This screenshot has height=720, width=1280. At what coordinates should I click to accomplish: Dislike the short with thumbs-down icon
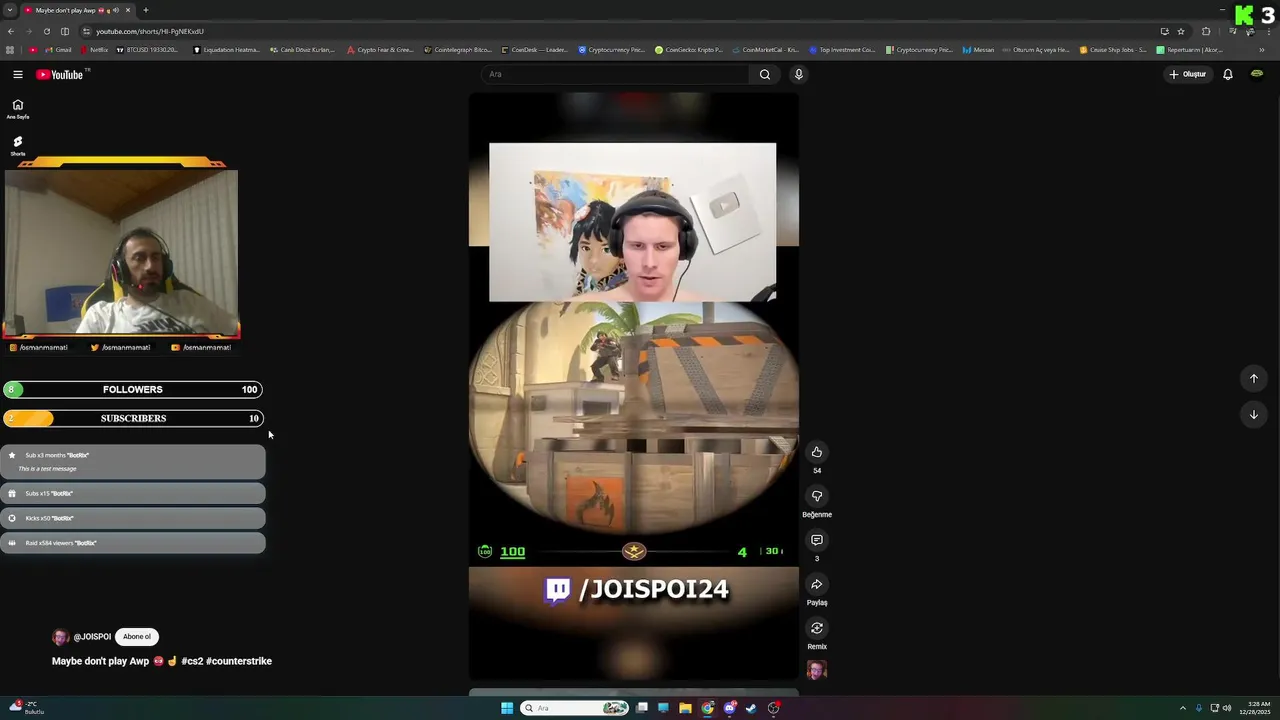[817, 496]
